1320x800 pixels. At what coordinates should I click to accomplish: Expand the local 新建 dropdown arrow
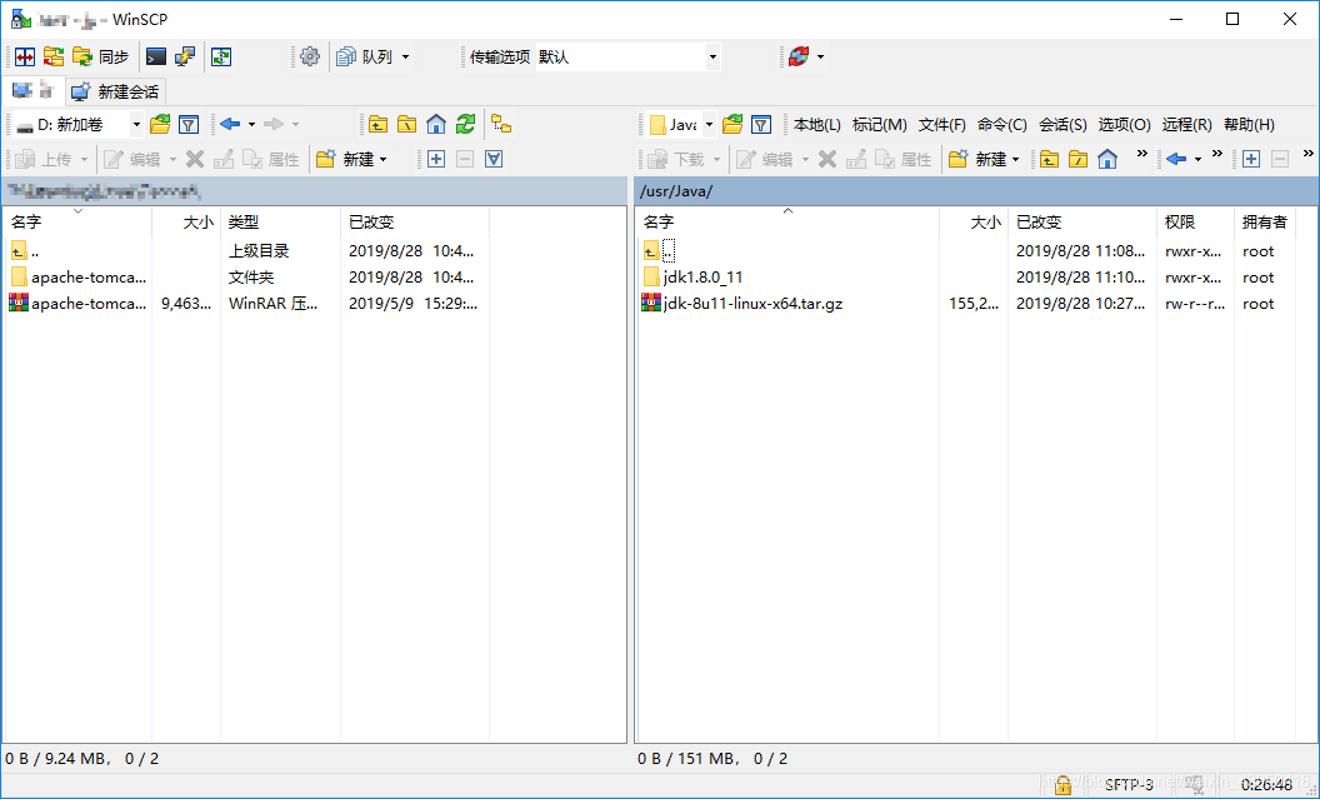pyautogui.click(x=383, y=159)
